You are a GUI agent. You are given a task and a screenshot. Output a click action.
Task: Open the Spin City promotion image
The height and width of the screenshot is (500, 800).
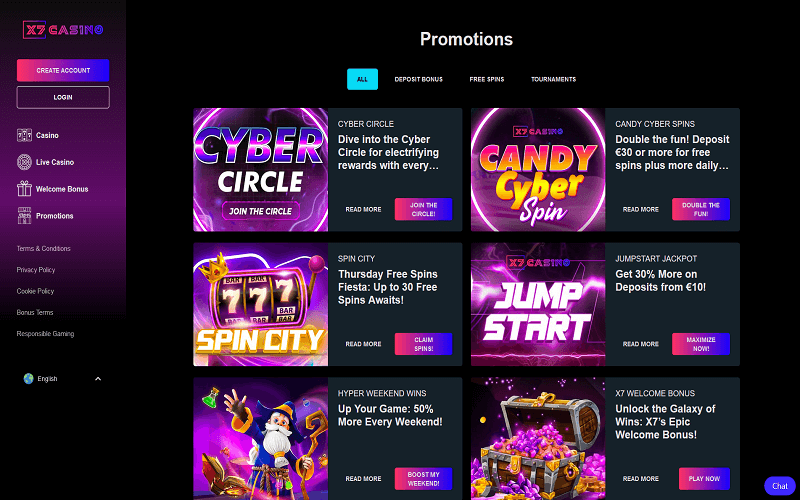pyautogui.click(x=260, y=304)
